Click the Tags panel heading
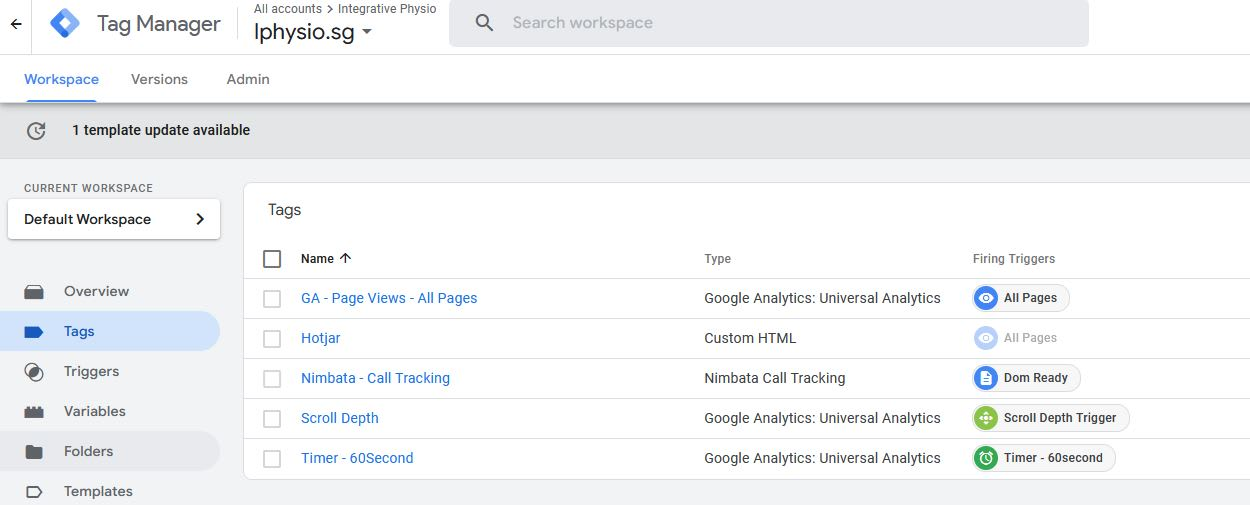This screenshot has width=1250, height=505. tap(284, 210)
